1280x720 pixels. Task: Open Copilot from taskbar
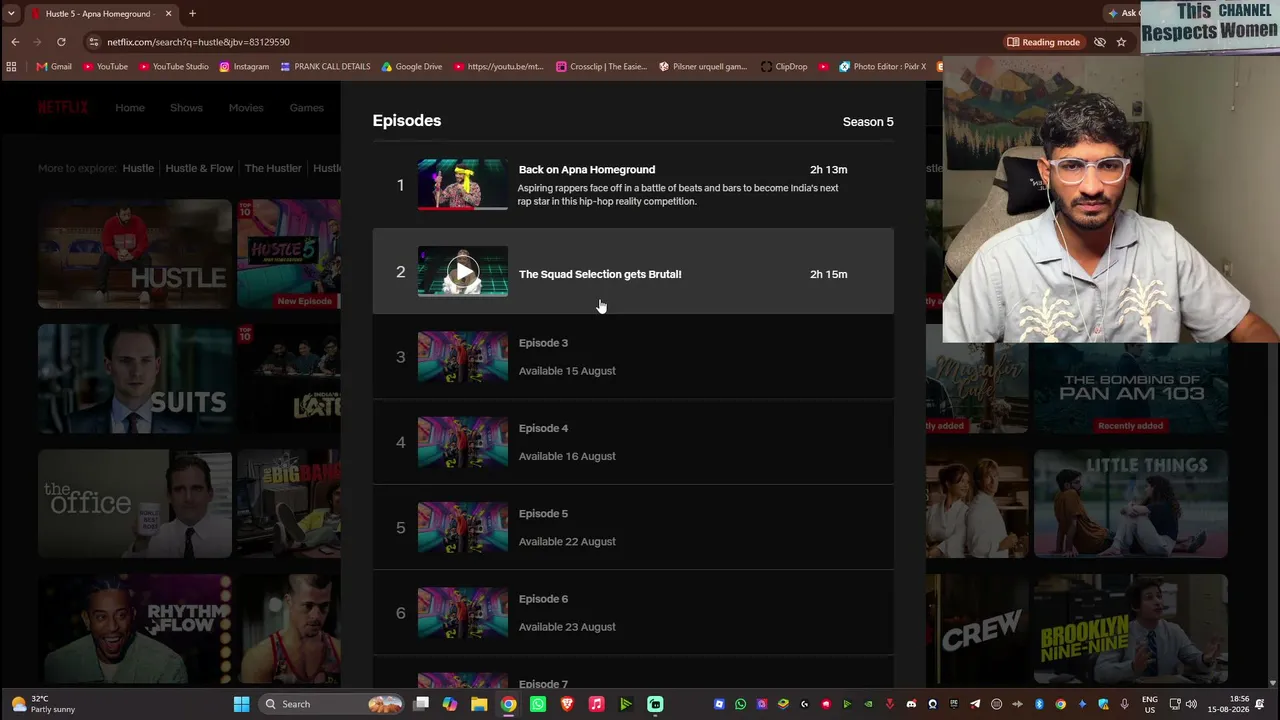point(450,704)
